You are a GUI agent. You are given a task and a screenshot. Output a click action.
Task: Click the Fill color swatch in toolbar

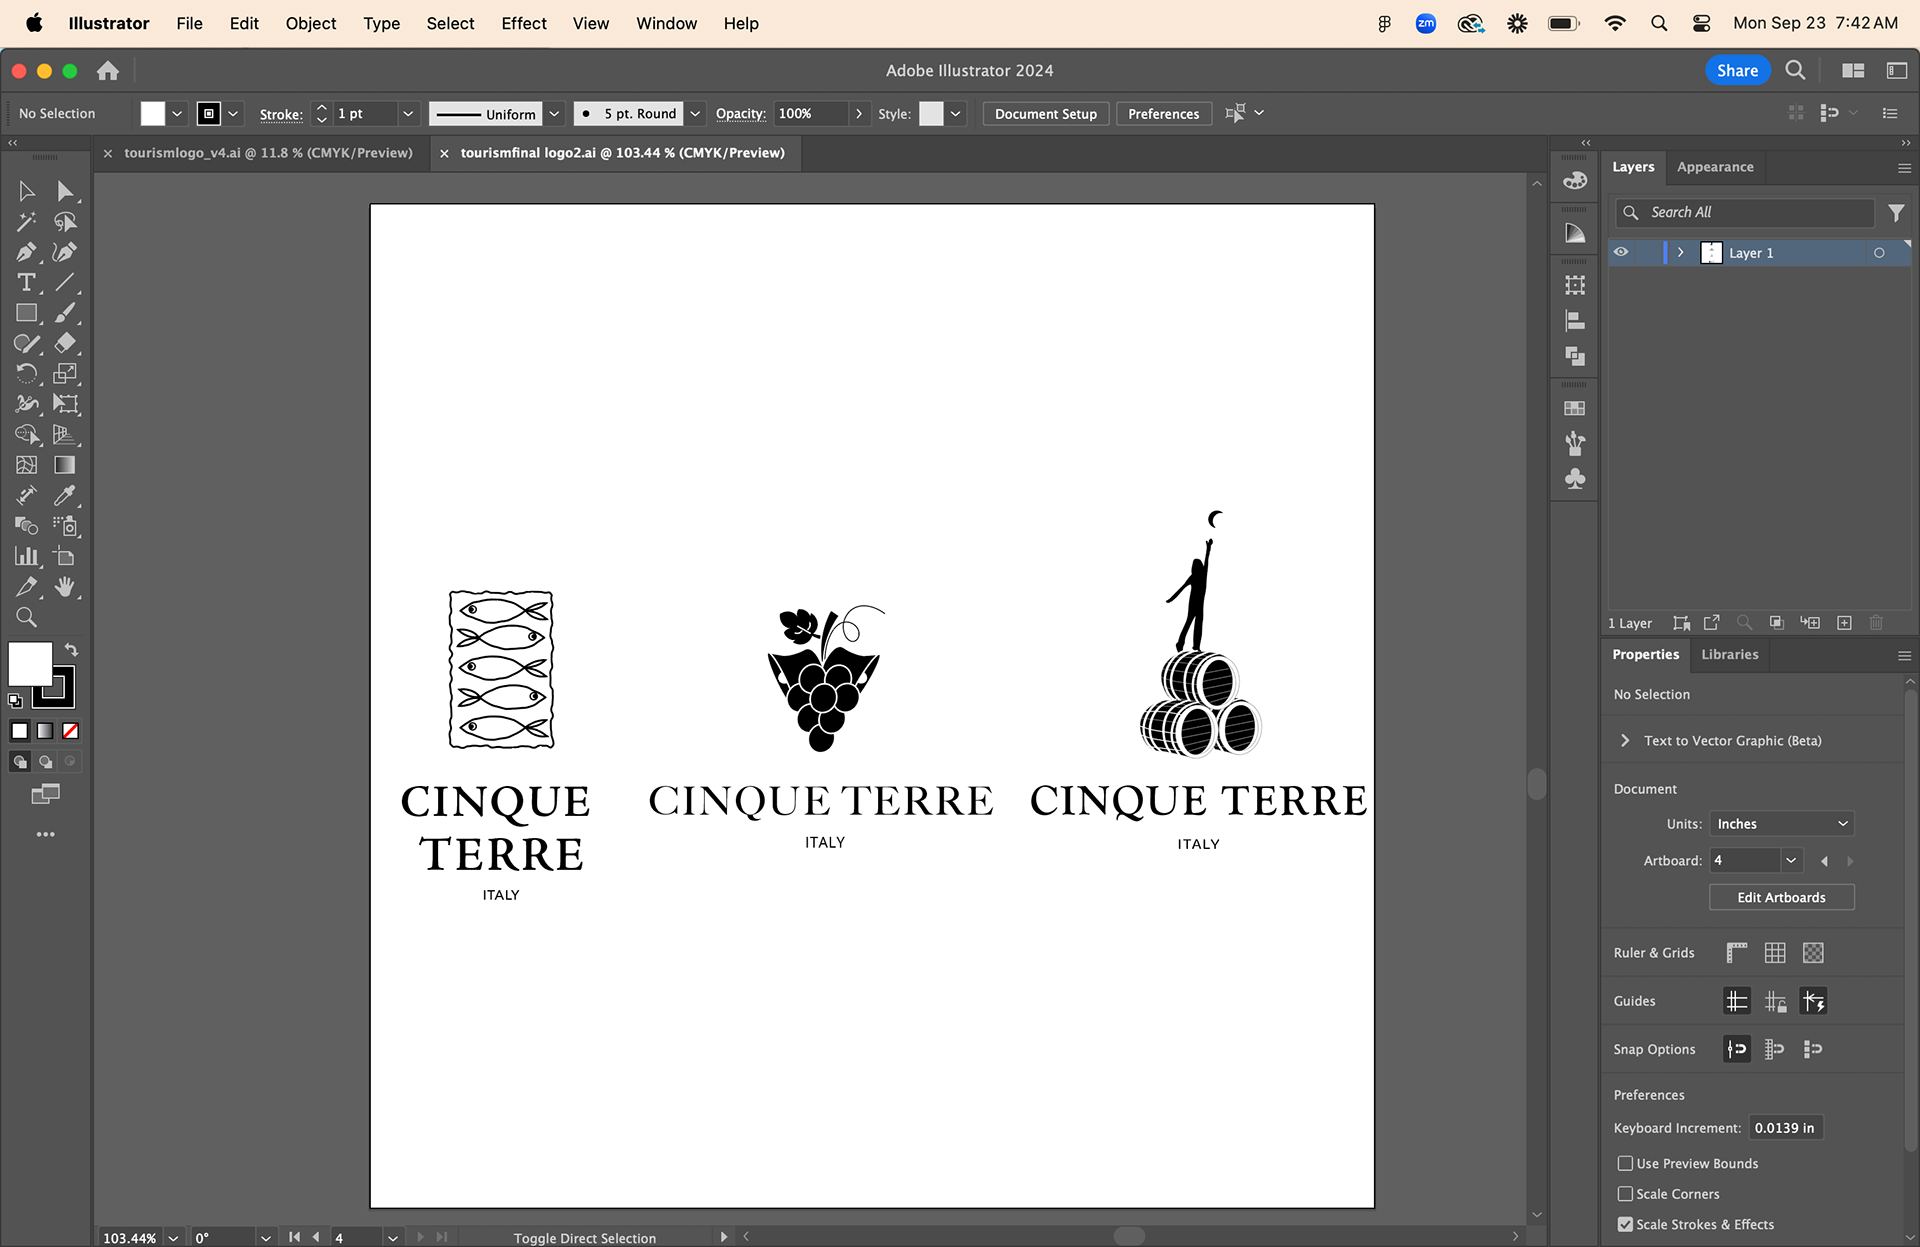click(30, 664)
